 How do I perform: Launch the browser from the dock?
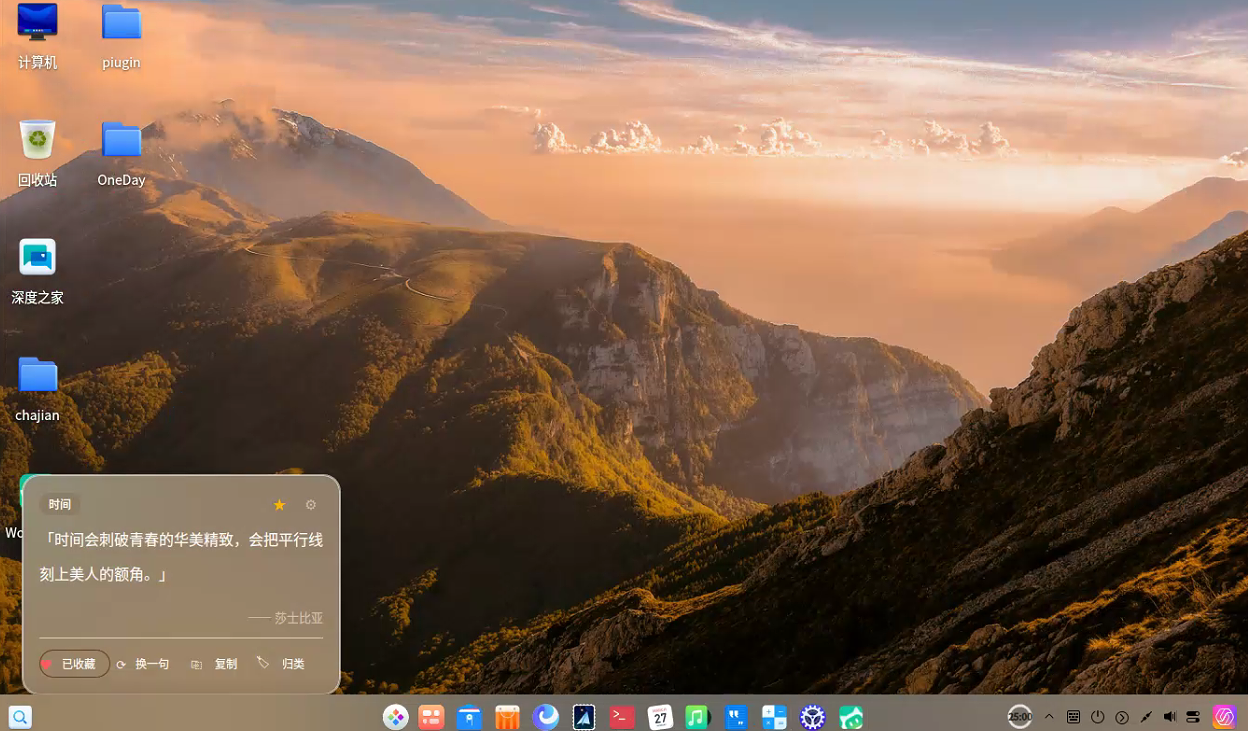click(546, 717)
